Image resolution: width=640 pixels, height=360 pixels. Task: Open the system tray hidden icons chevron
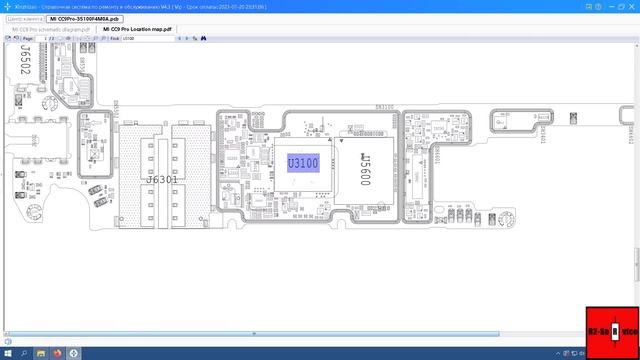[x=558, y=353]
